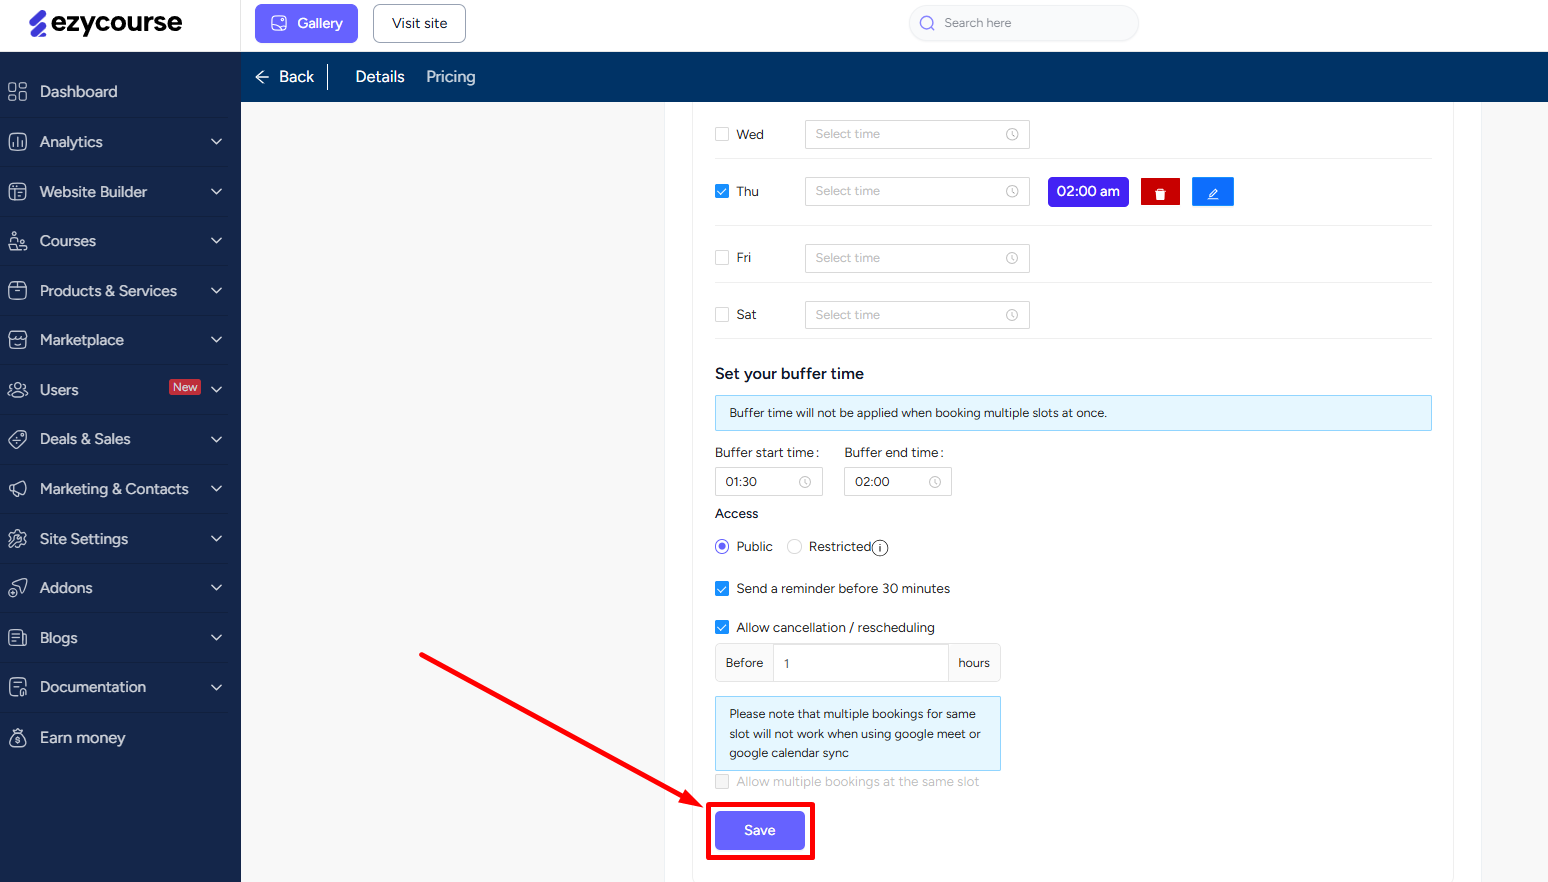Uncheck the Thu day checkbox
The height and width of the screenshot is (882, 1548).
pos(722,191)
